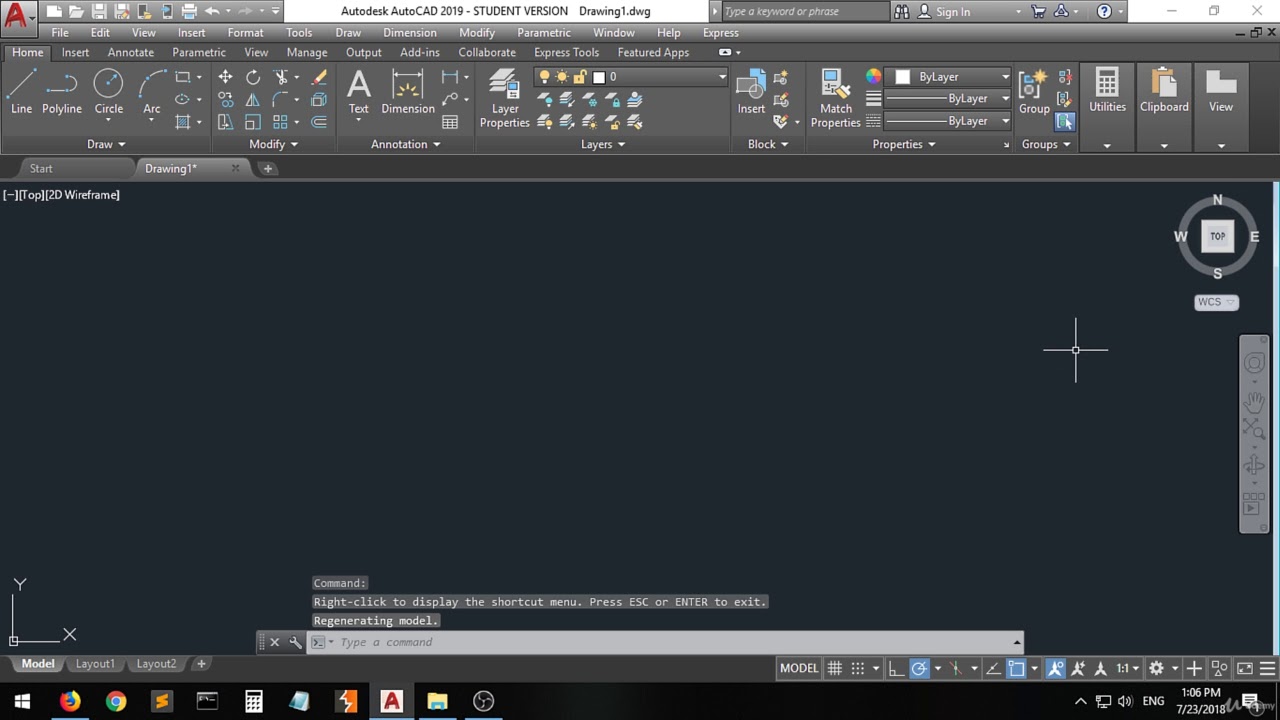Open the Format menu
This screenshot has width=1280, height=720.
tap(245, 32)
